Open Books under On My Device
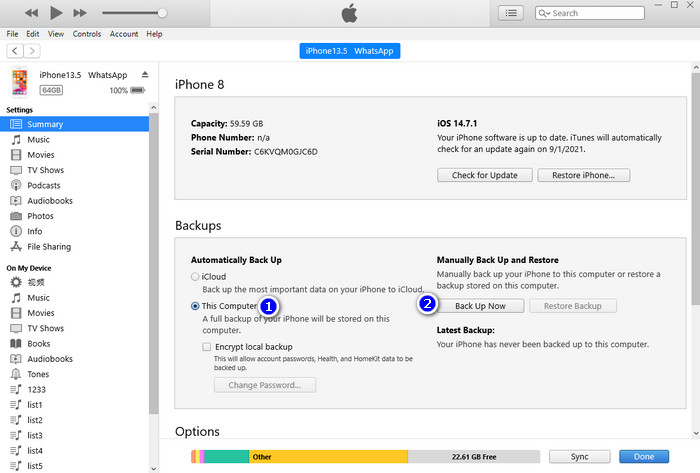The image size is (700, 473). 74,344
